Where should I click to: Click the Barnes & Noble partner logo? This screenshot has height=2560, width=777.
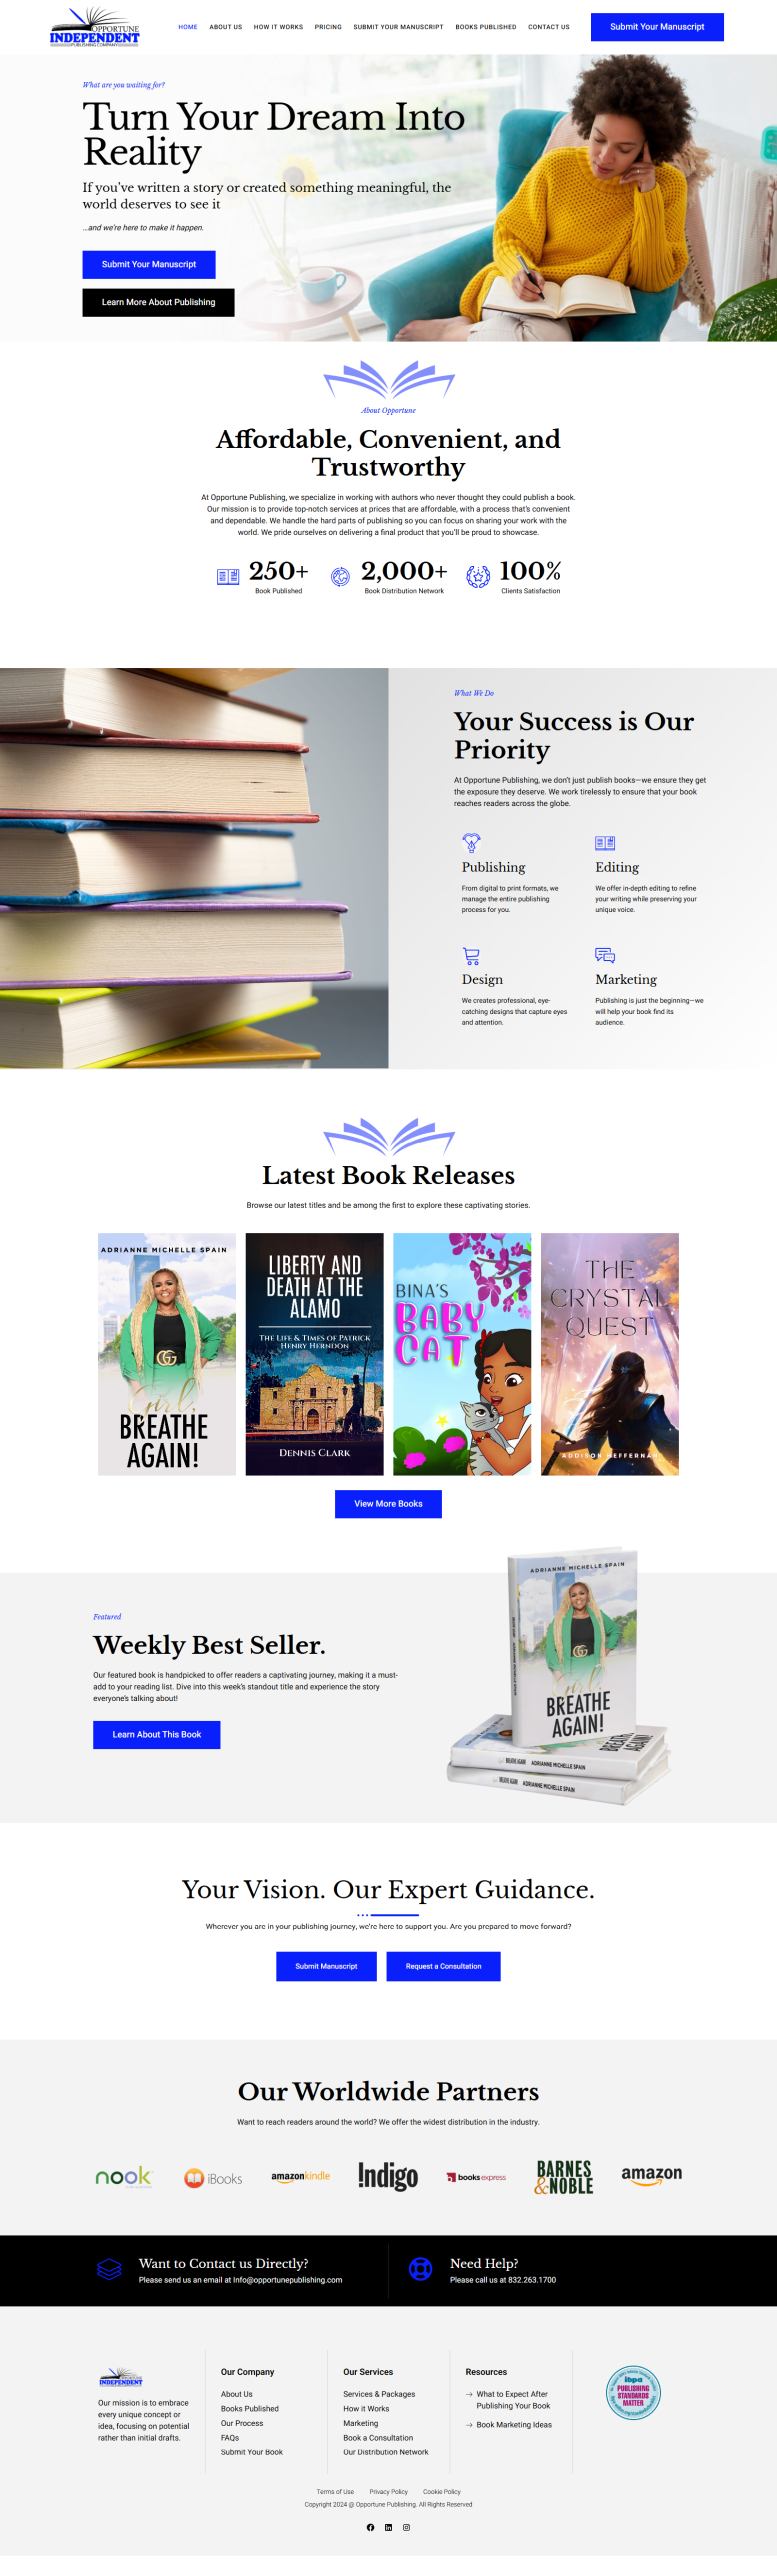[565, 2176]
